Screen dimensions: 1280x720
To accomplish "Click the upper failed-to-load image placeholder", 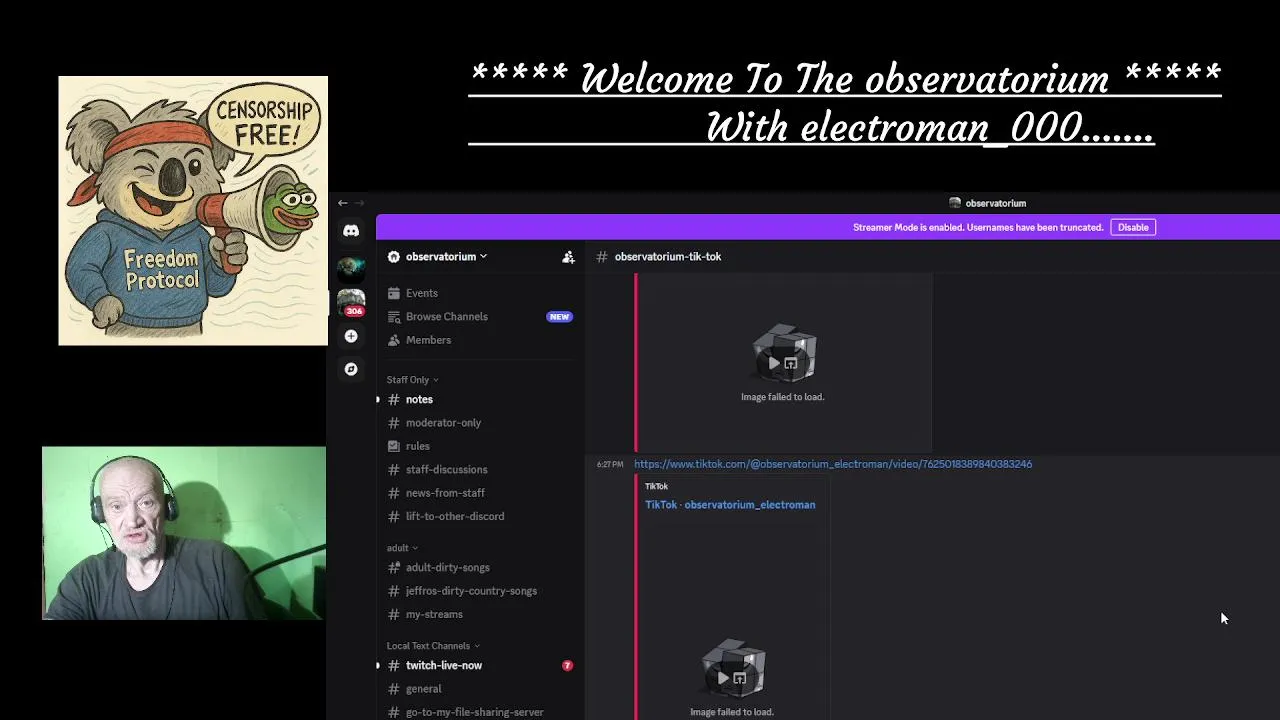I will coord(783,362).
